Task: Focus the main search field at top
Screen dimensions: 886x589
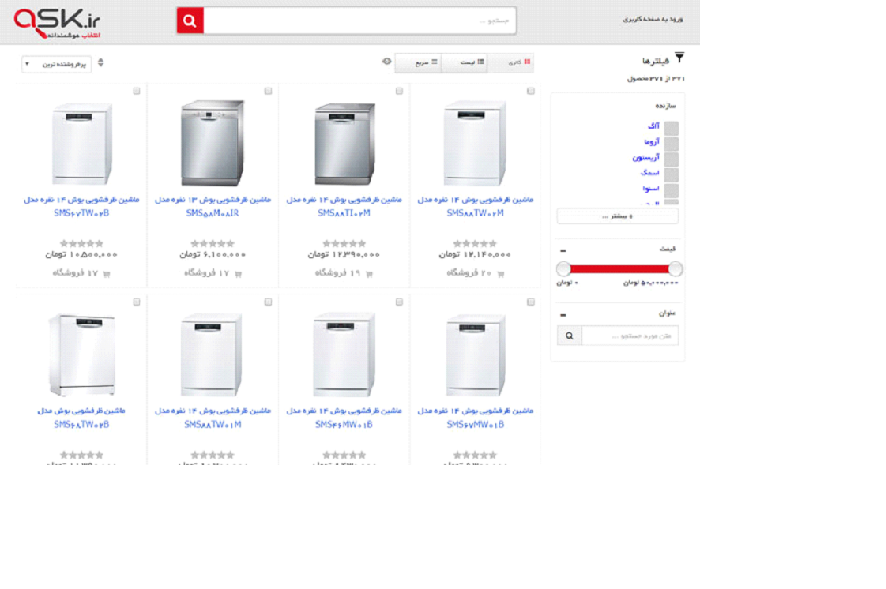Action: [x=359, y=21]
